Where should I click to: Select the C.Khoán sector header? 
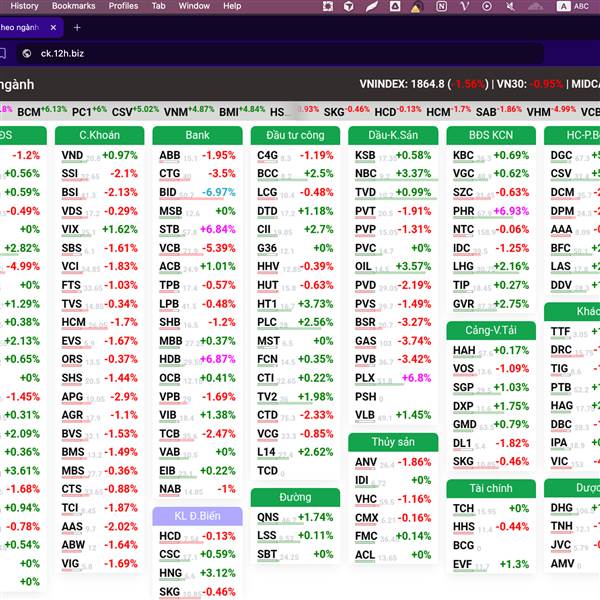pos(99,135)
